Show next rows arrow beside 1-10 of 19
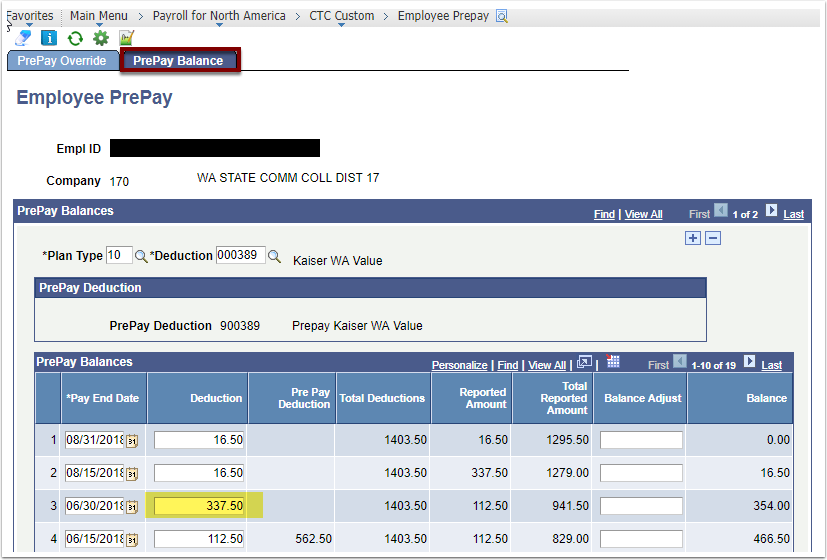Viewport: 827px width, 560px height. 749,361
